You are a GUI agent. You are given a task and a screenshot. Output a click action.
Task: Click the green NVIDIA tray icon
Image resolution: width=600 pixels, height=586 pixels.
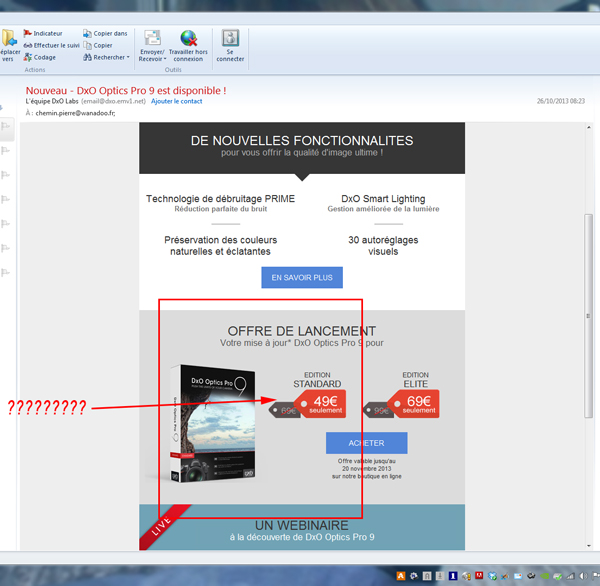(545, 576)
